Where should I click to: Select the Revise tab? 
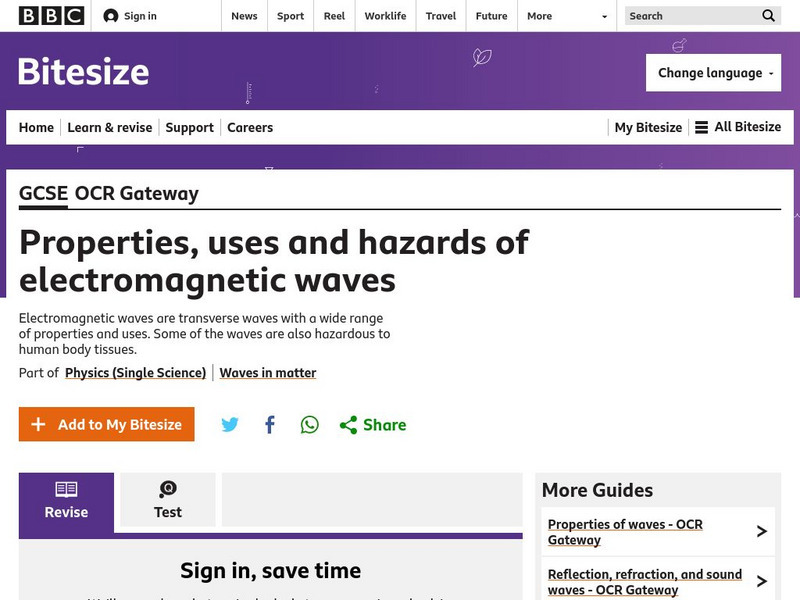point(66,500)
